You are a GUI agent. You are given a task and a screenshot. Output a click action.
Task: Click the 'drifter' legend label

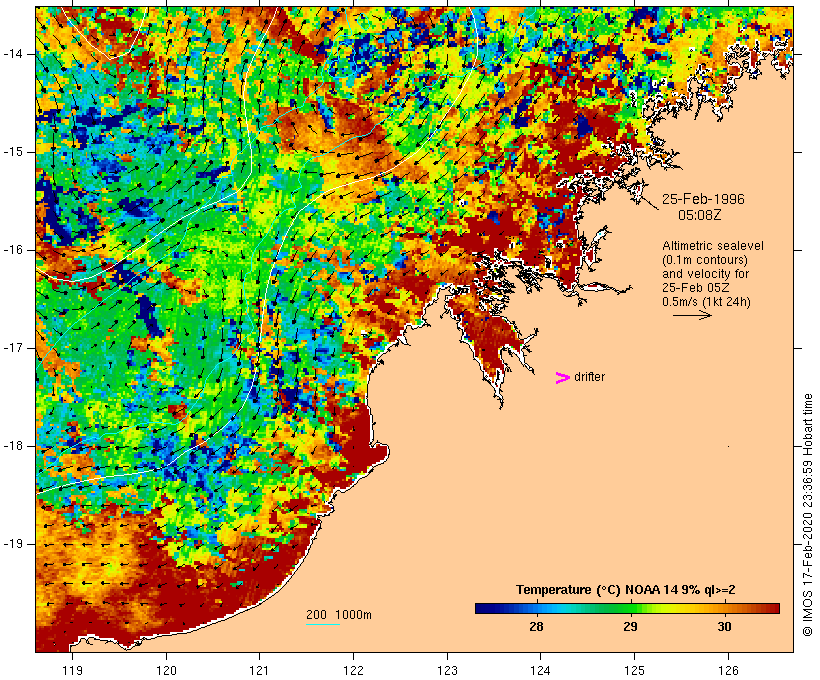click(x=589, y=377)
